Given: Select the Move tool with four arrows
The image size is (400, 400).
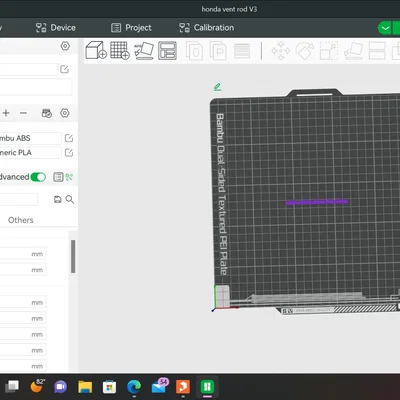Looking at the screenshot, I should (x=281, y=51).
